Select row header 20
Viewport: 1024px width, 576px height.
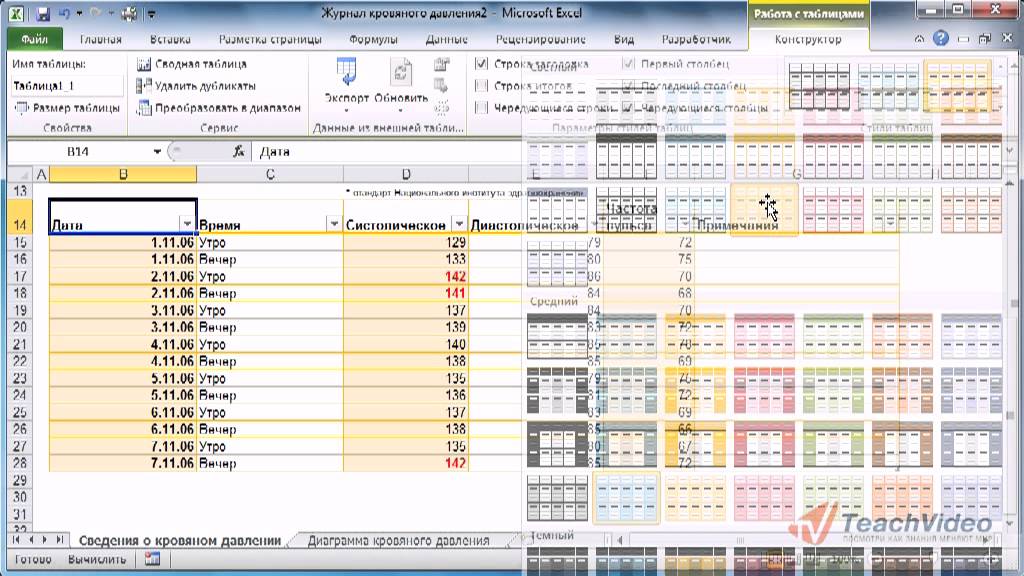[x=20, y=327]
